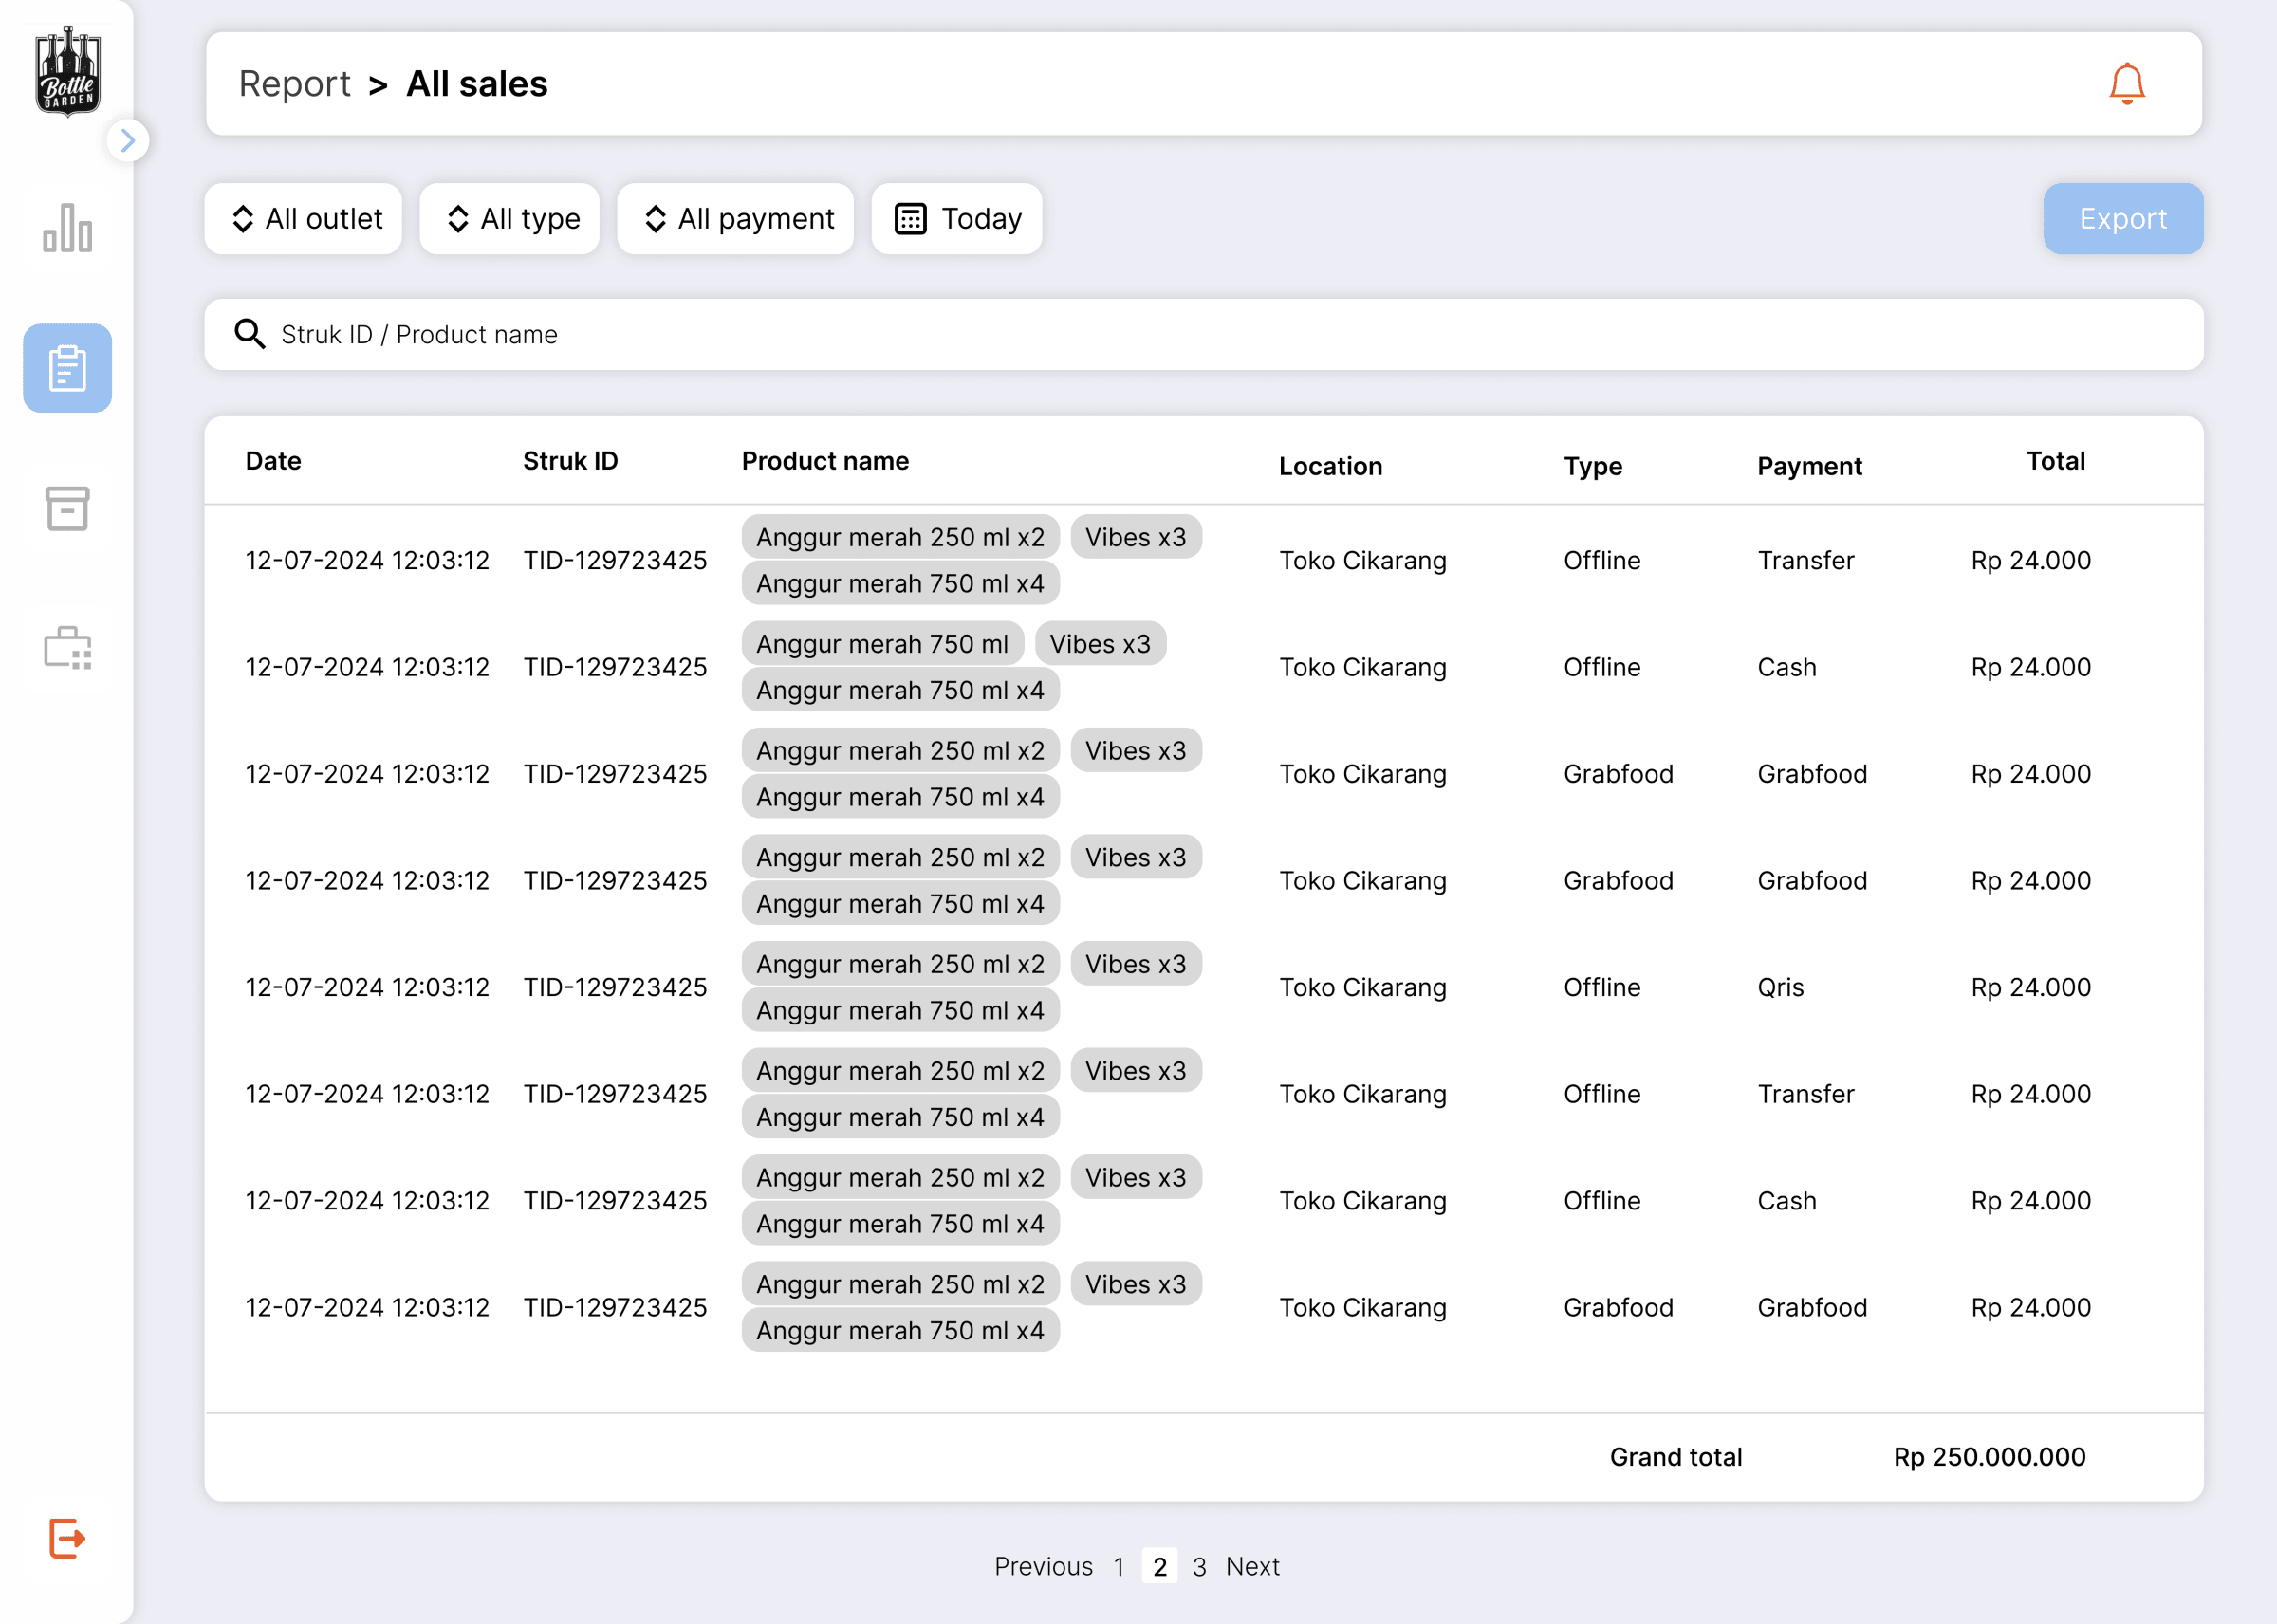The image size is (2277, 1624).
Task: Select the clipboard report icon in sidebar
Action: pos(68,368)
